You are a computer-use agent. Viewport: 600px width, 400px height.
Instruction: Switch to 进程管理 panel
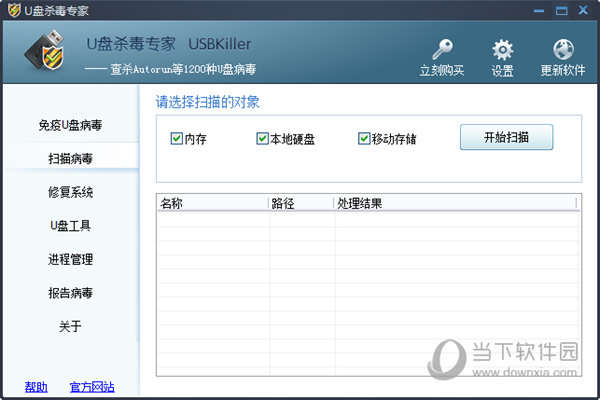pyautogui.click(x=70, y=260)
